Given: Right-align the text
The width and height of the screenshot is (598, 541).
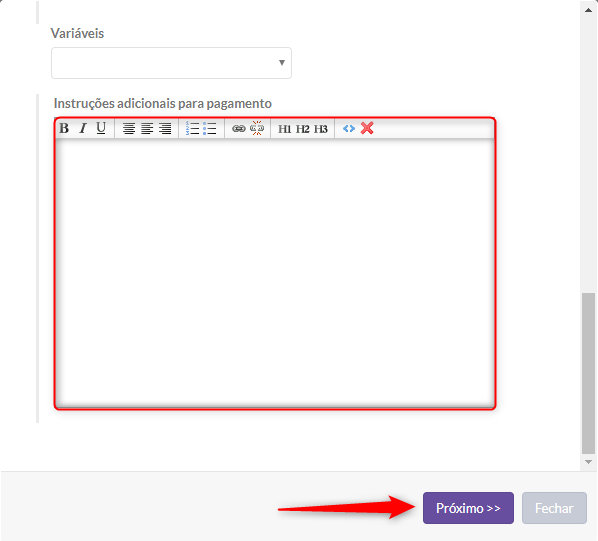Looking at the screenshot, I should tap(165, 128).
